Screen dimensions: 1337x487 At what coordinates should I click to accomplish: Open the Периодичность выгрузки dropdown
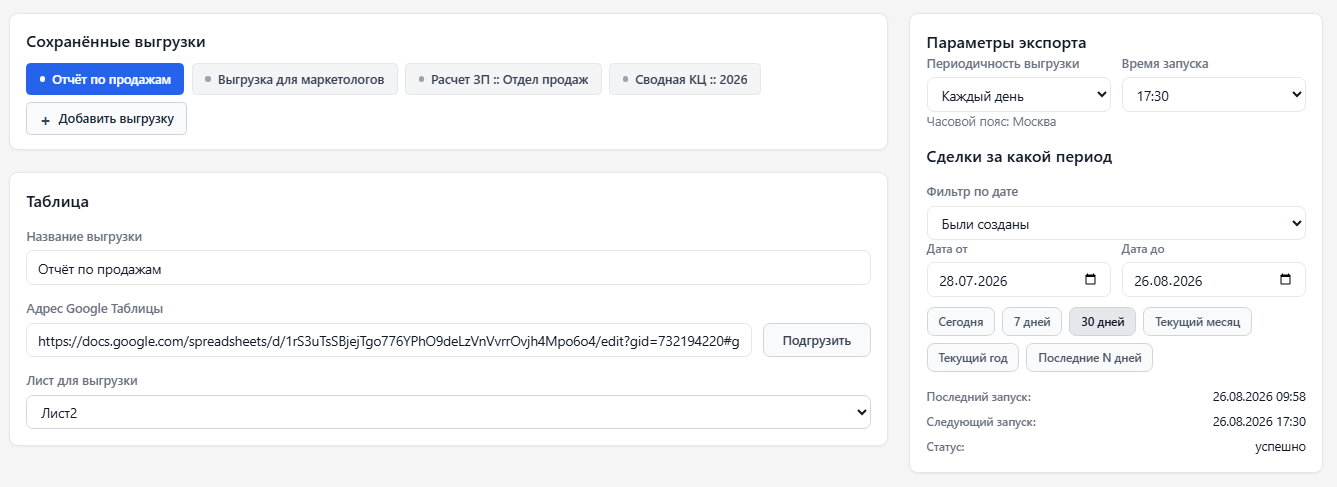coord(1019,96)
